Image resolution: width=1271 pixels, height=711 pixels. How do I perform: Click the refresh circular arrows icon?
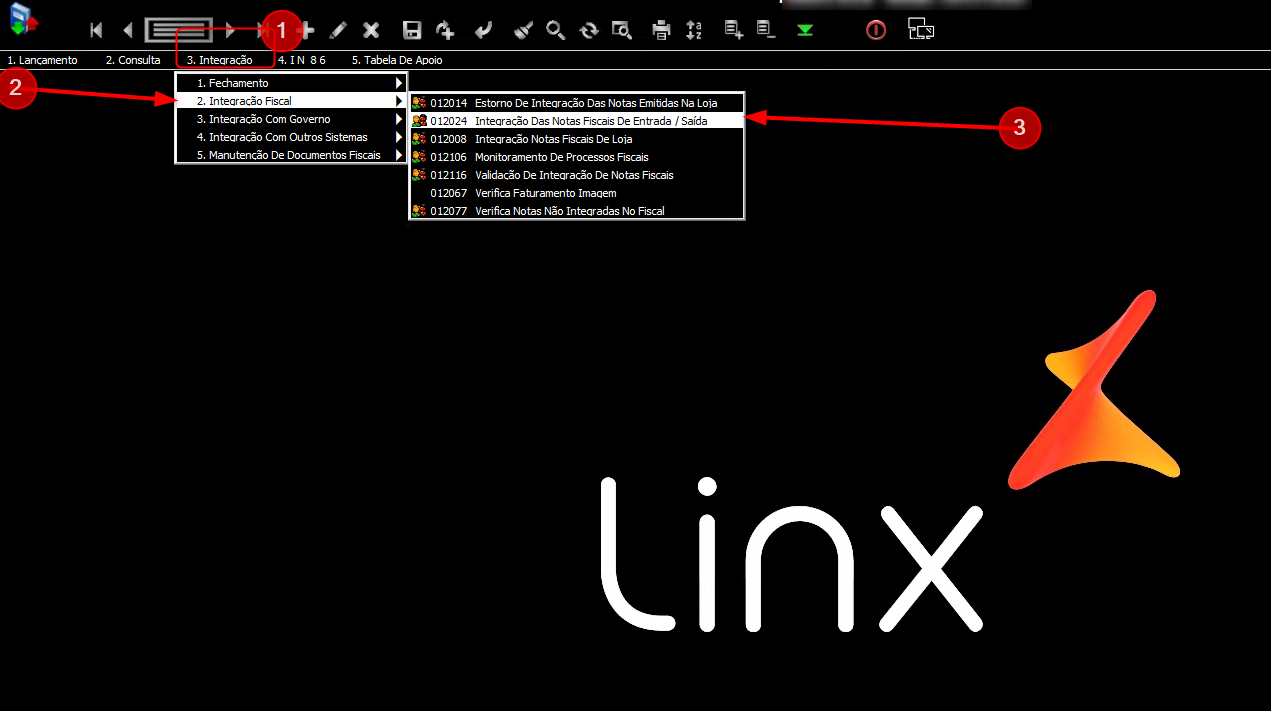click(588, 31)
